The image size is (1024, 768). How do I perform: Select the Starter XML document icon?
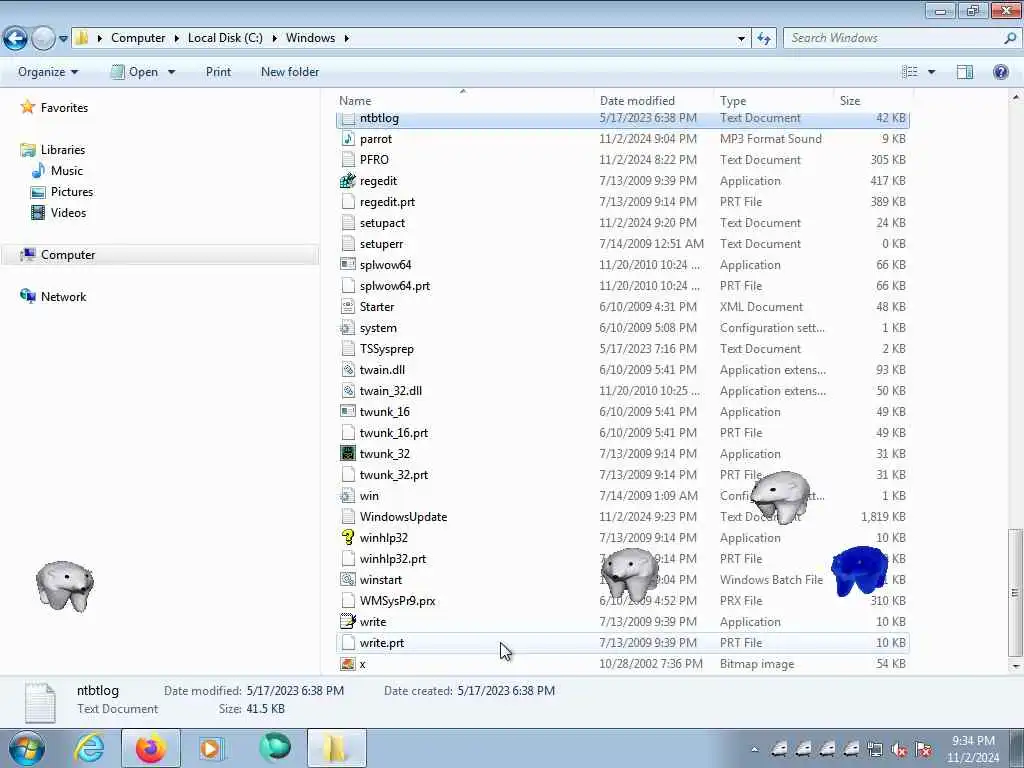pyautogui.click(x=348, y=306)
